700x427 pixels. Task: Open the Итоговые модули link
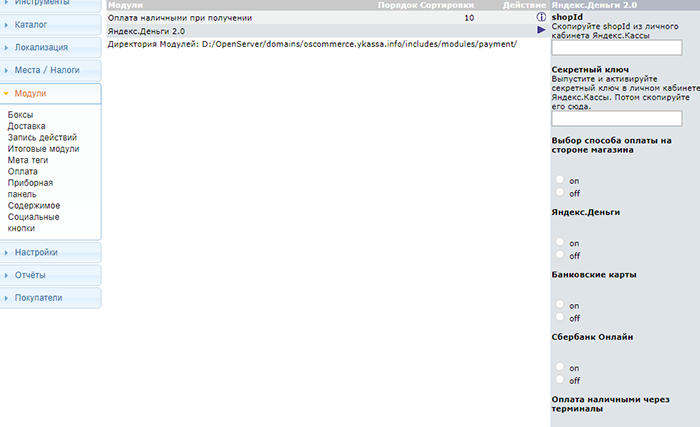43,149
